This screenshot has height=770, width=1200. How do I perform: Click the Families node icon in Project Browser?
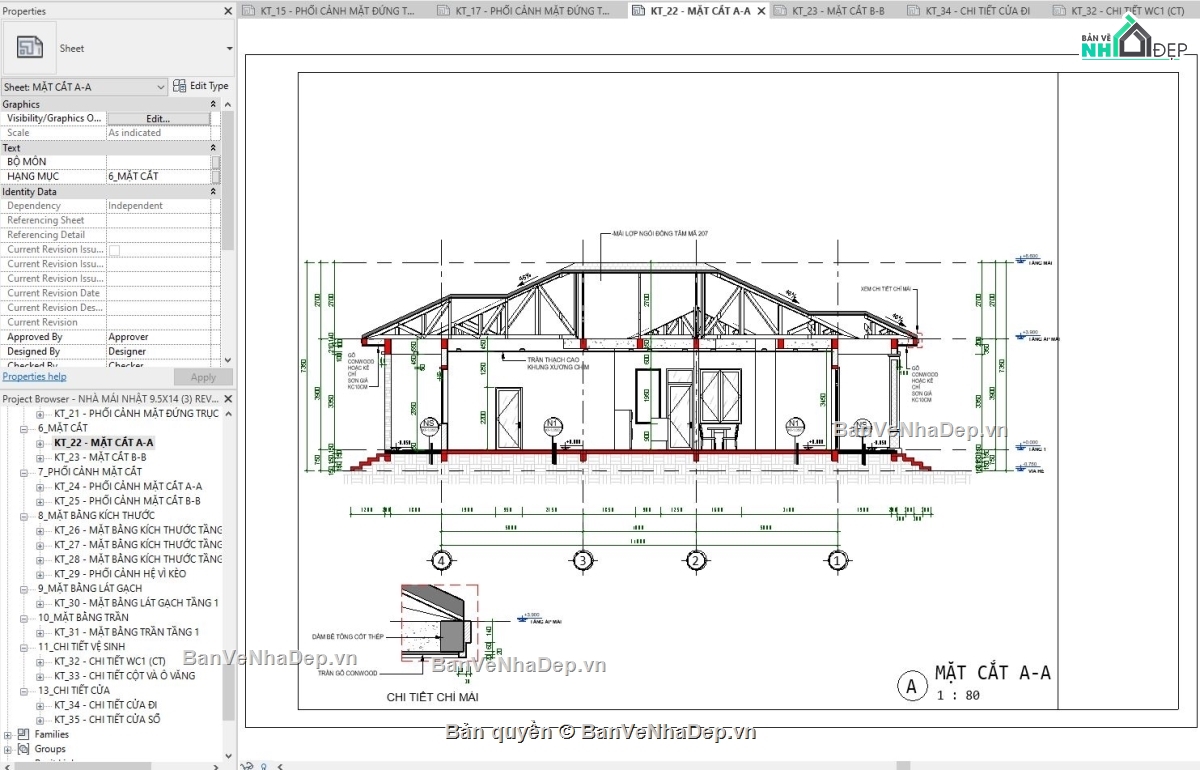point(22,734)
